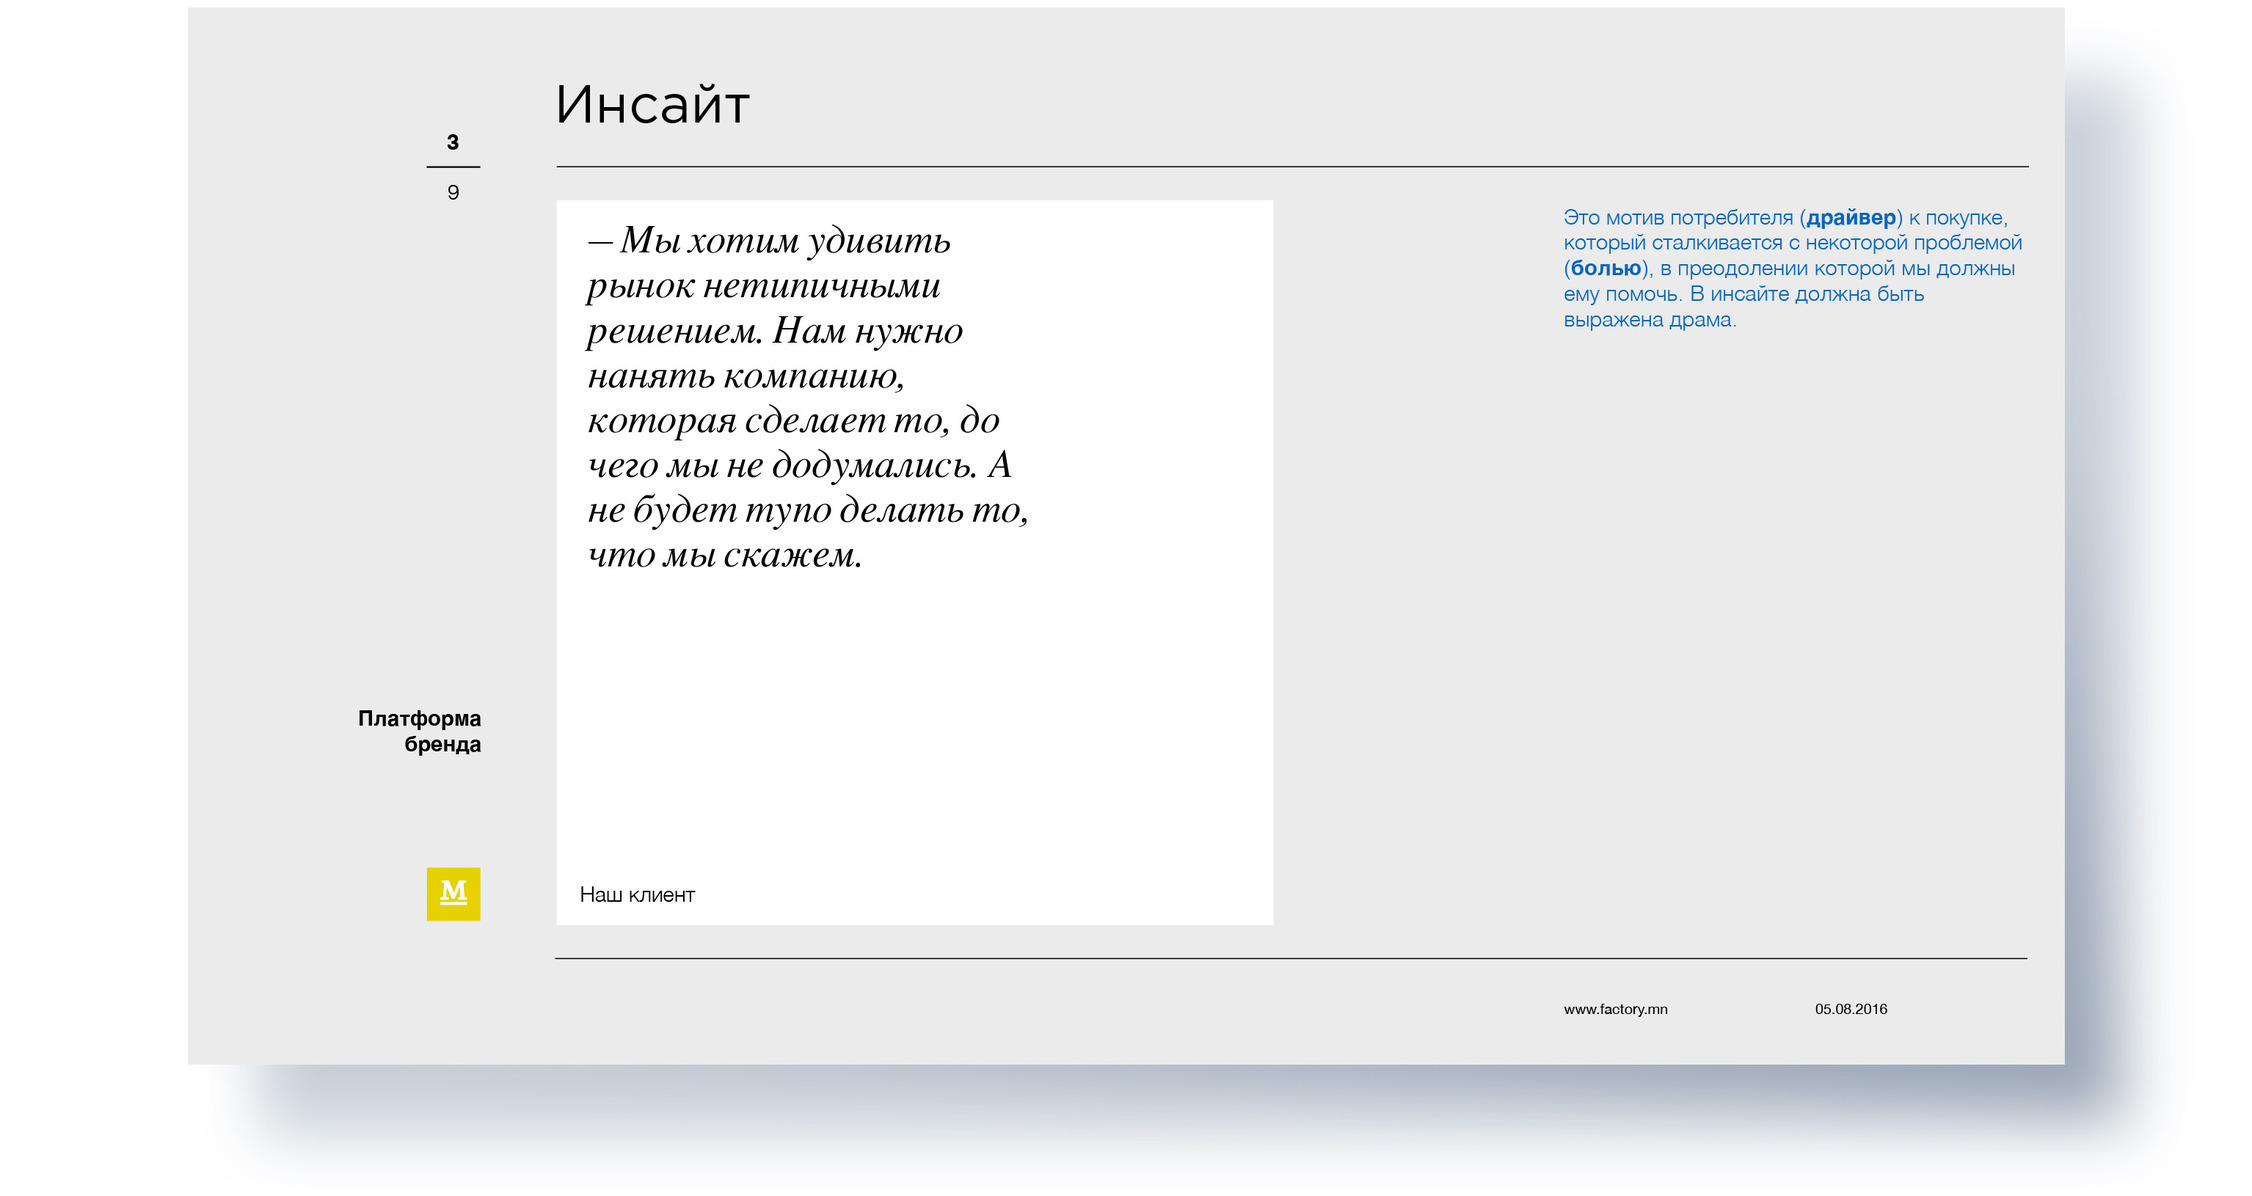Click the current slide number 3
The width and height of the screenshot is (2252, 1196).
pos(453,142)
